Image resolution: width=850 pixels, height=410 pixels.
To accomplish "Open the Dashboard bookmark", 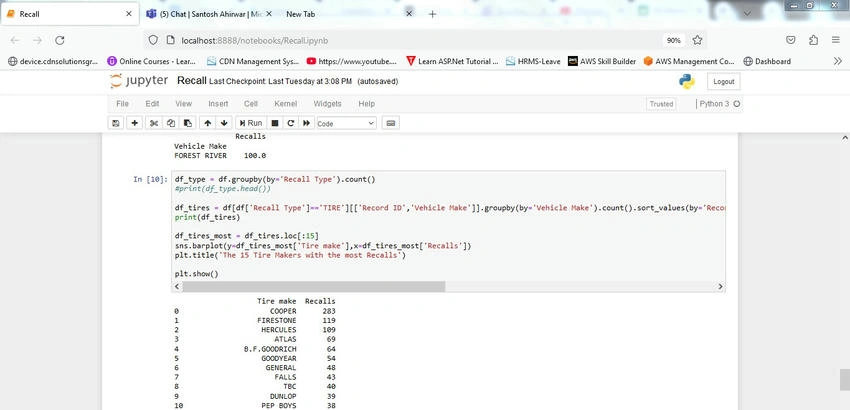I will tap(767, 61).
